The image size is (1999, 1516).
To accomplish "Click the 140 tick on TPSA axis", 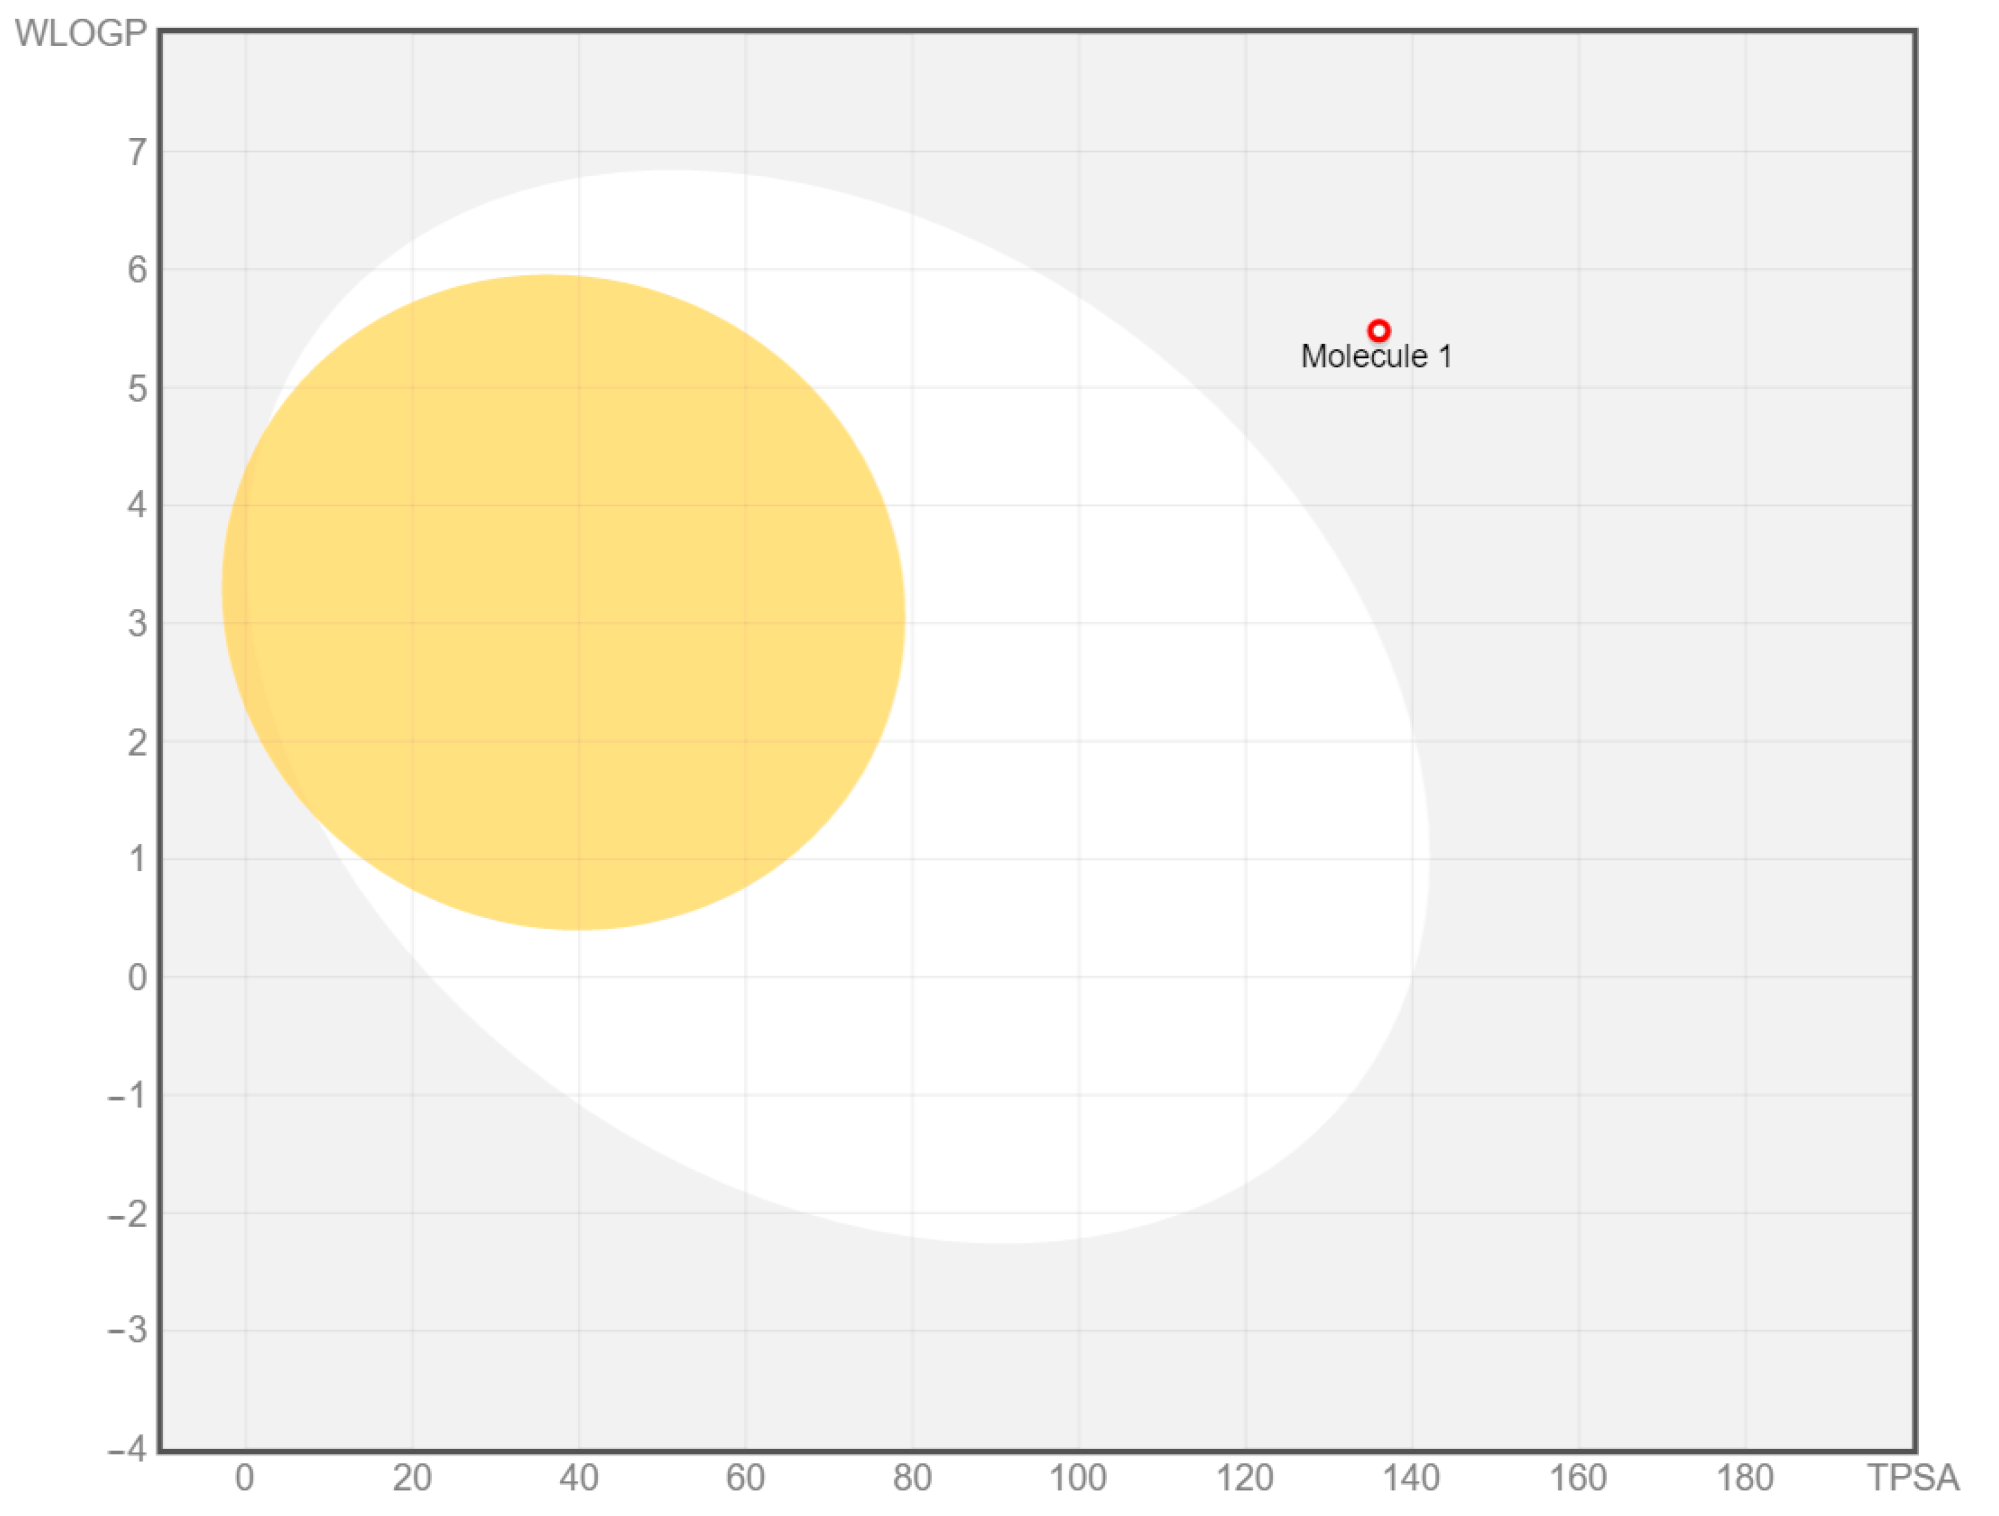I will point(1411,1477).
